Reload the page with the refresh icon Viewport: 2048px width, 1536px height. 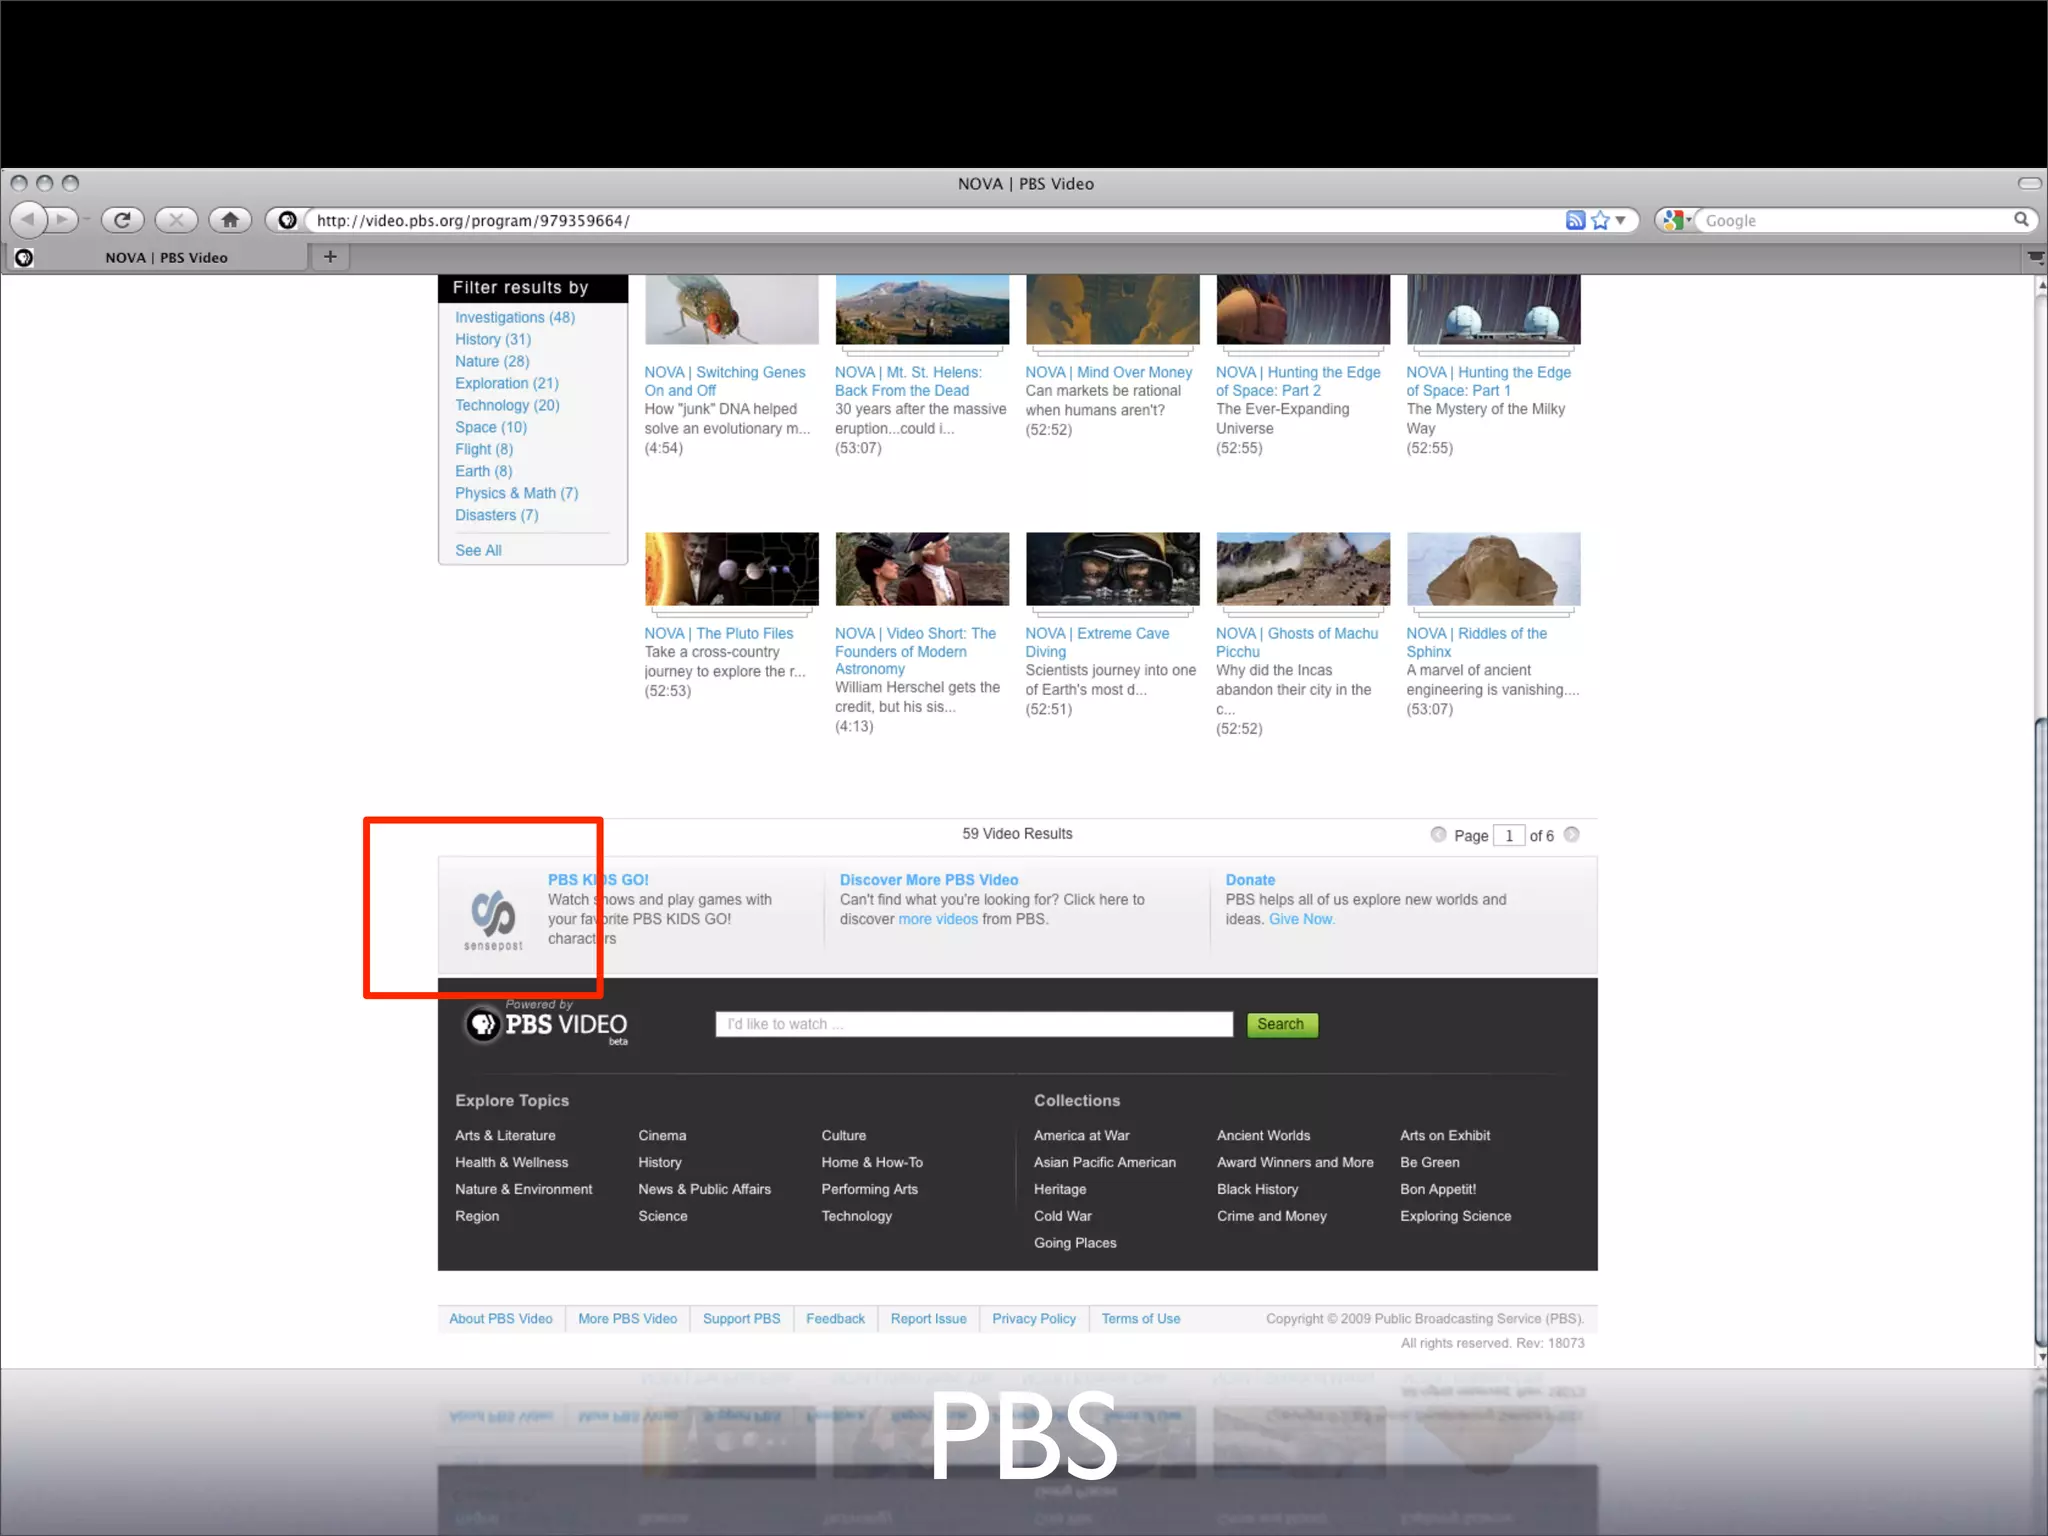click(x=122, y=220)
